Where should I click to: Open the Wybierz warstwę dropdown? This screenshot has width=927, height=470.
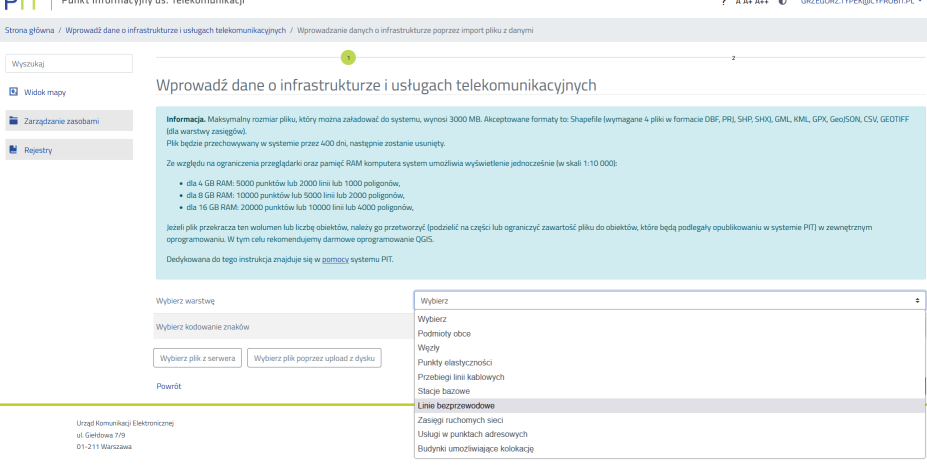point(670,300)
